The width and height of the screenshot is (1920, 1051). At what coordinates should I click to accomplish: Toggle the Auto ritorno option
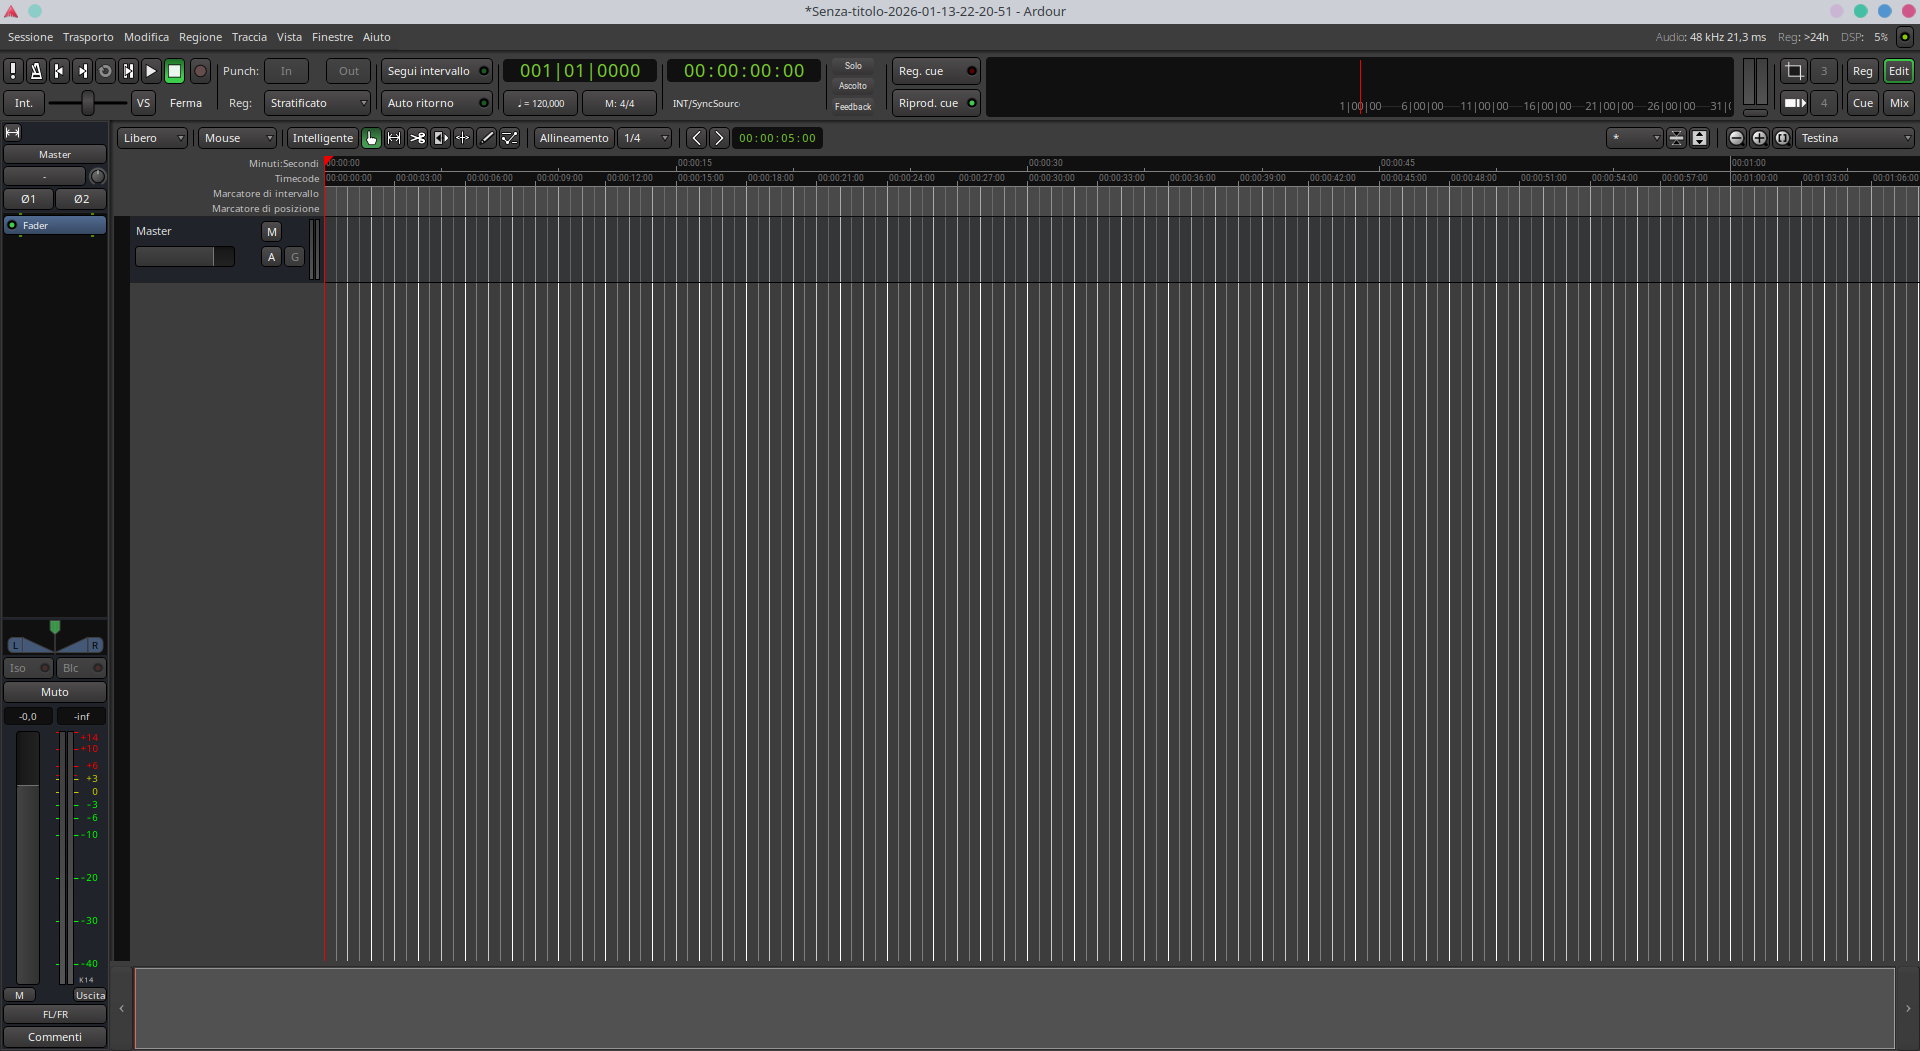[x=437, y=103]
